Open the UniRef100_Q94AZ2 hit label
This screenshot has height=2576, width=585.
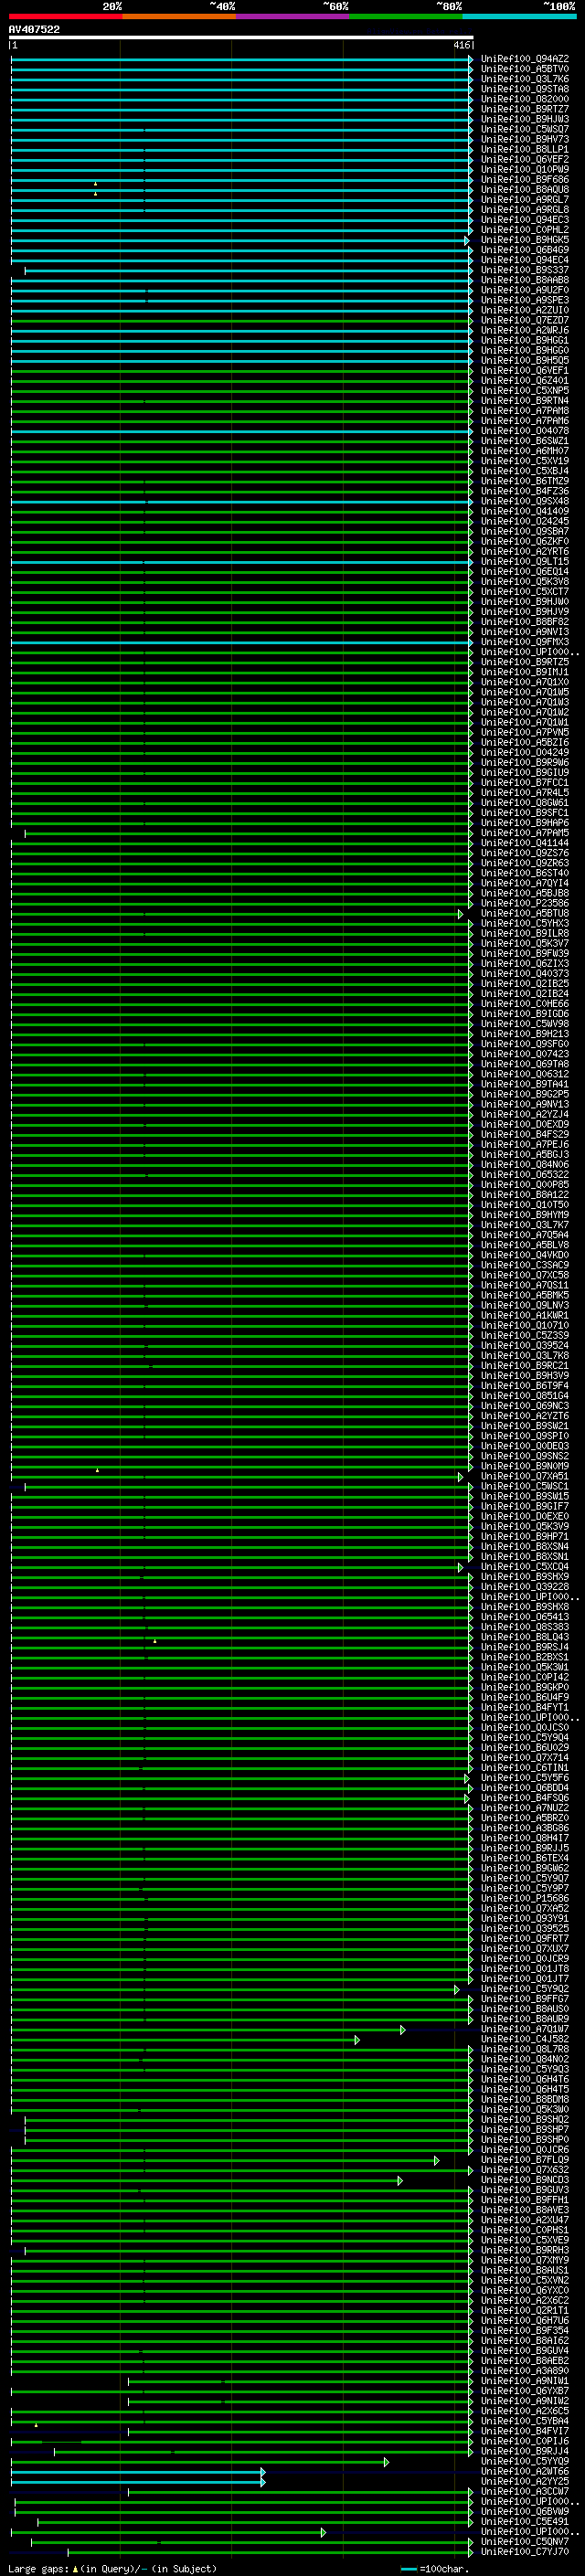pyautogui.click(x=525, y=59)
